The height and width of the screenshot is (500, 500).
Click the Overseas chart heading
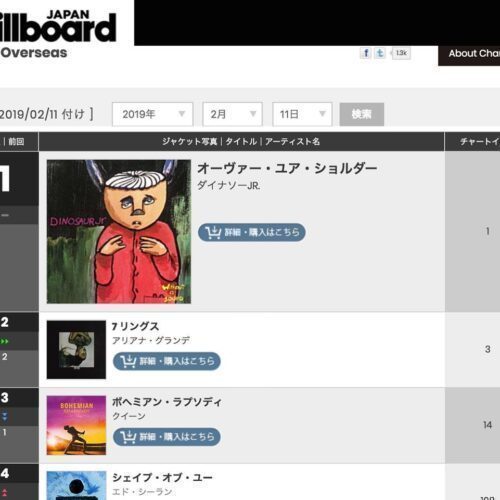[x=34, y=53]
